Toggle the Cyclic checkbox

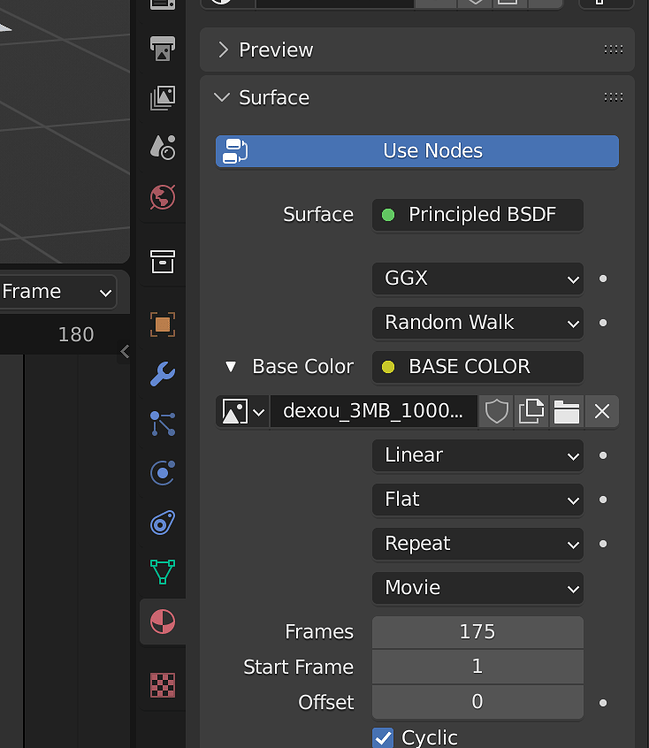[x=383, y=738]
